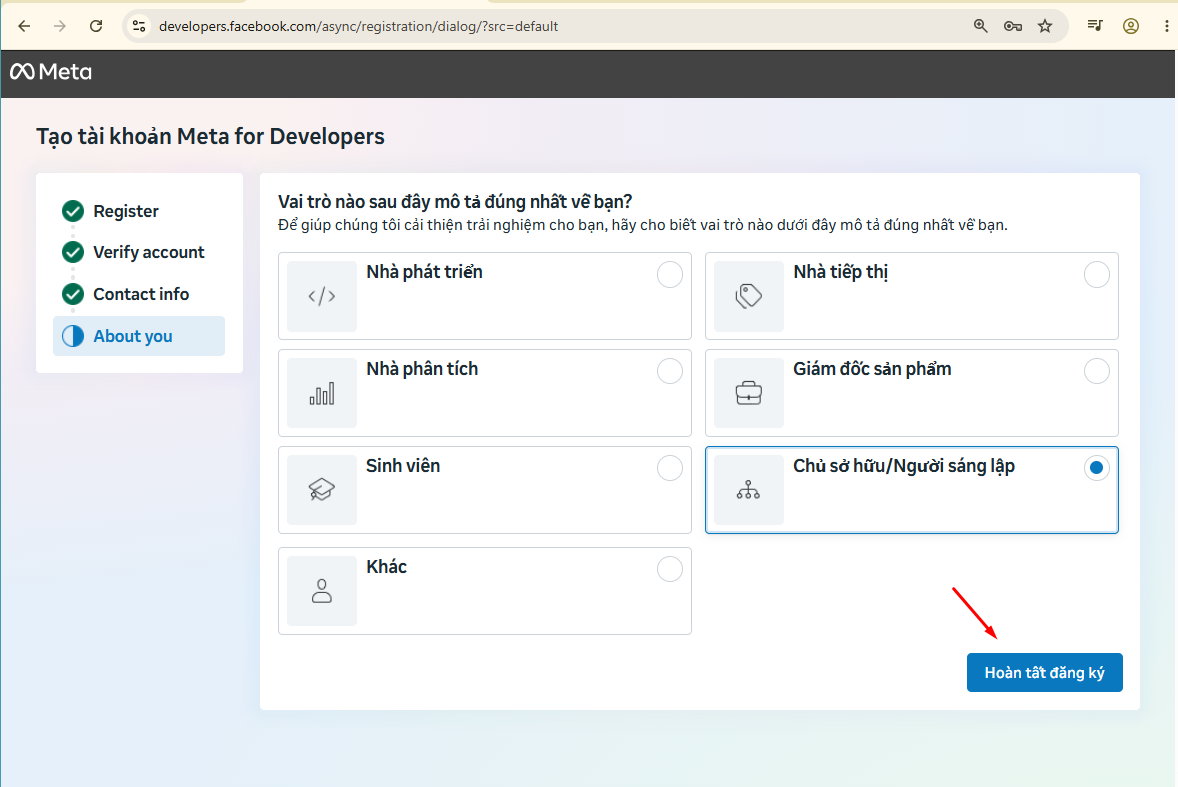Click the half-filled circle beside About you
The height and width of the screenshot is (787, 1178).
coord(73,336)
